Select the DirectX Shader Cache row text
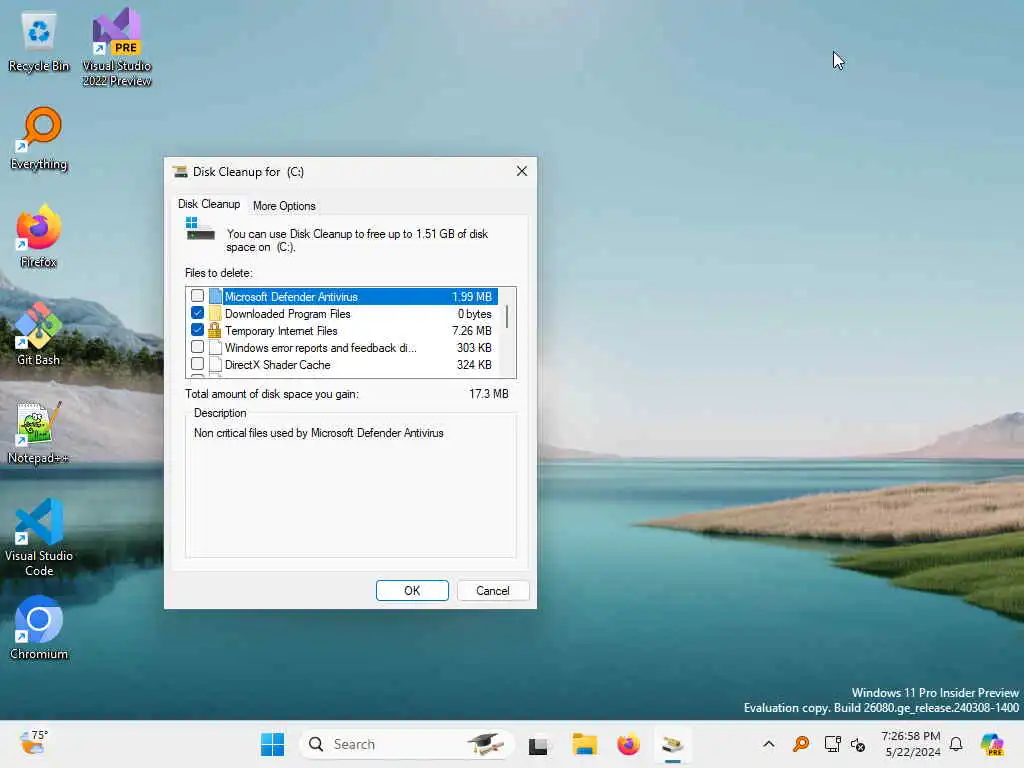 [x=278, y=364]
